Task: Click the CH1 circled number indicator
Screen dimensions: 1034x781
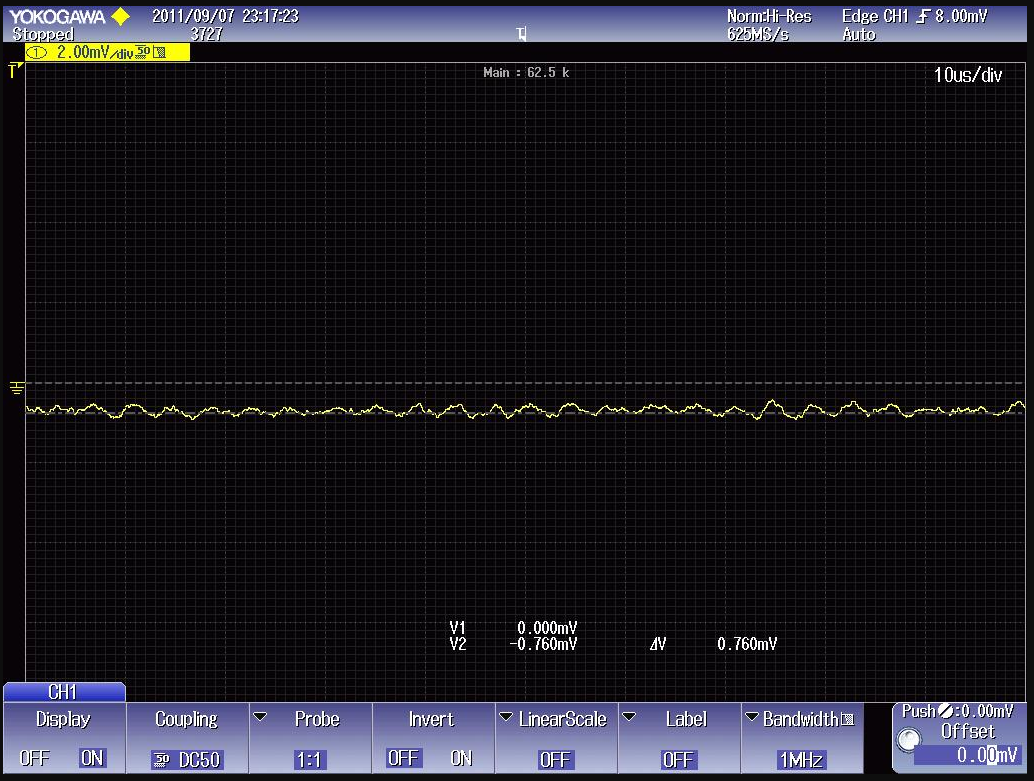Action: [x=36, y=53]
